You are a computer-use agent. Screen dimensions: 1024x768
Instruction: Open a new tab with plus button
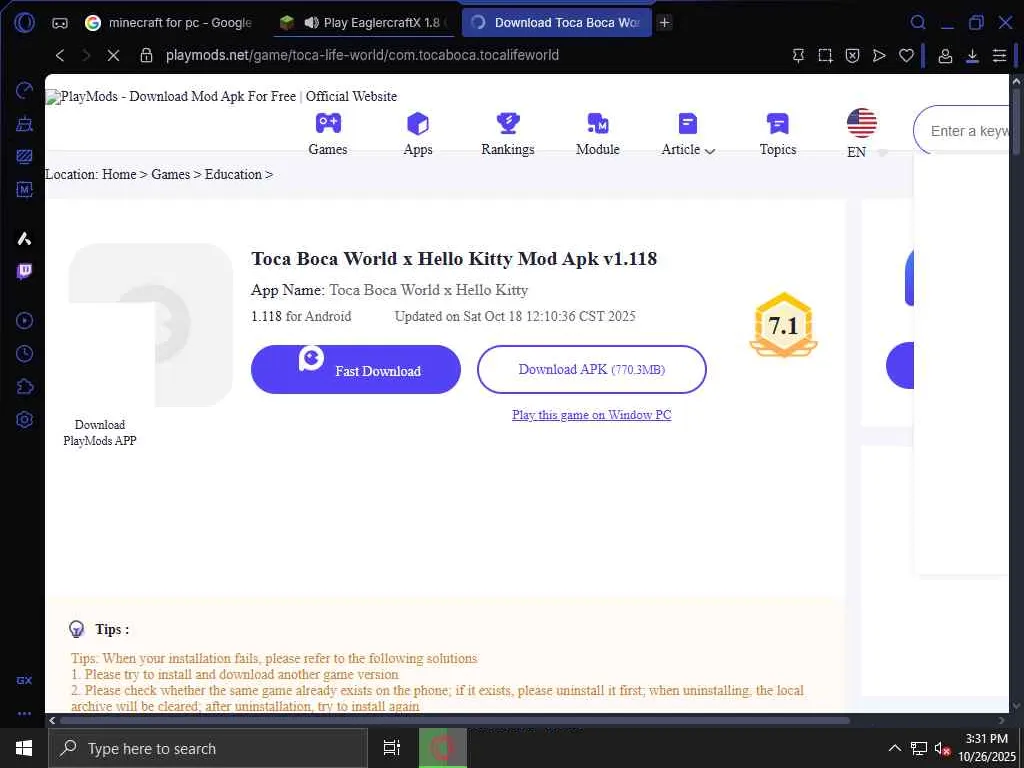coord(665,23)
